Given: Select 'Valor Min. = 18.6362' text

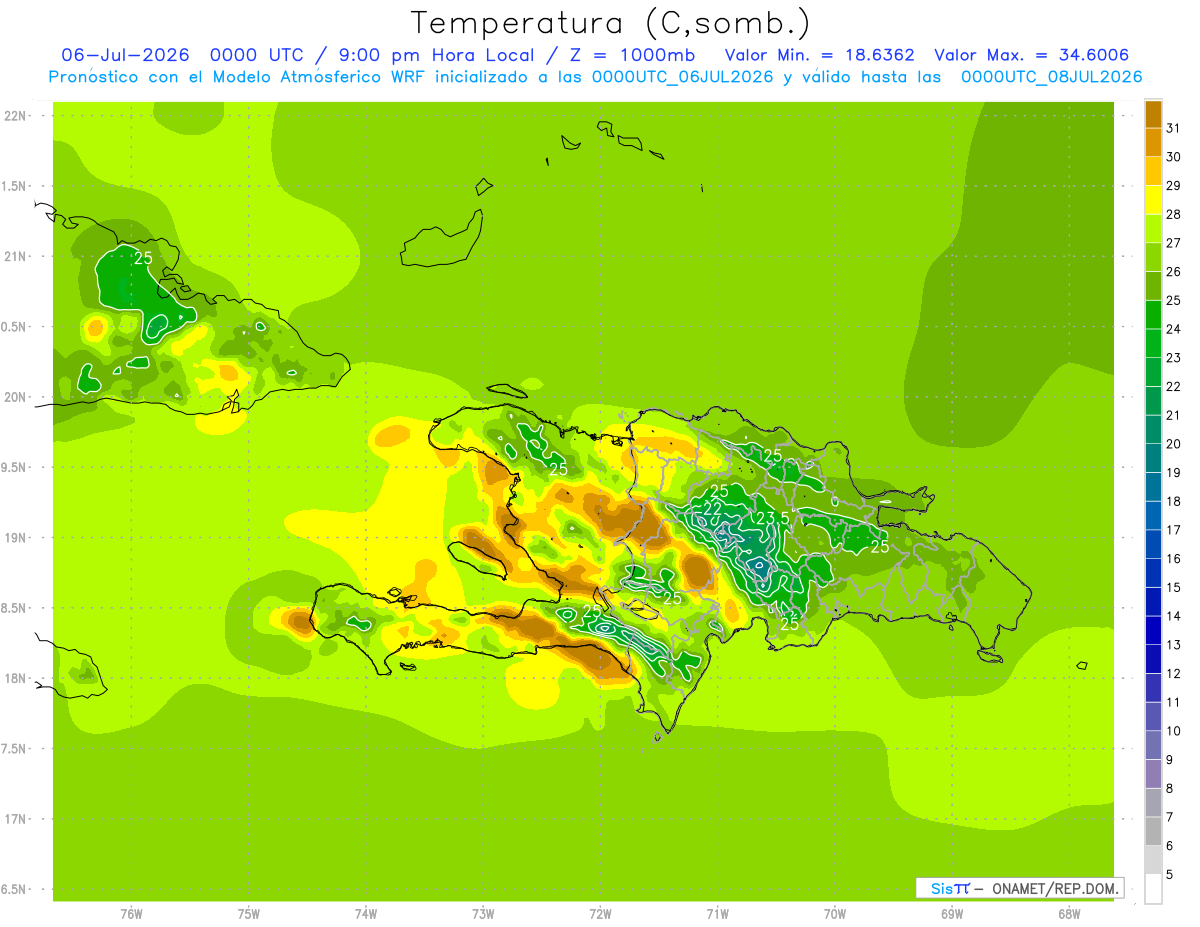Looking at the screenshot, I should coord(819,55).
